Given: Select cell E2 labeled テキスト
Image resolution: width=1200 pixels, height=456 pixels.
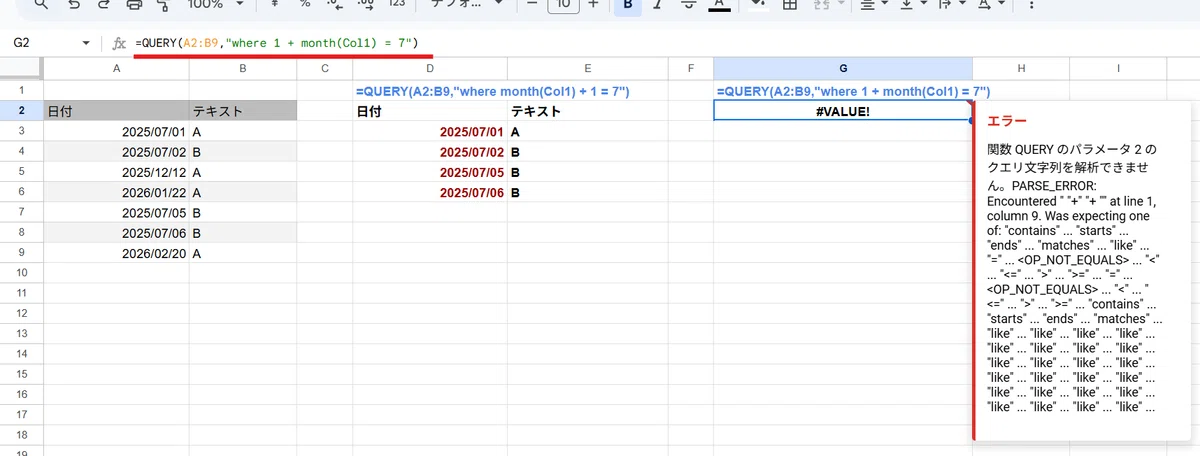Looking at the screenshot, I should (x=586, y=111).
